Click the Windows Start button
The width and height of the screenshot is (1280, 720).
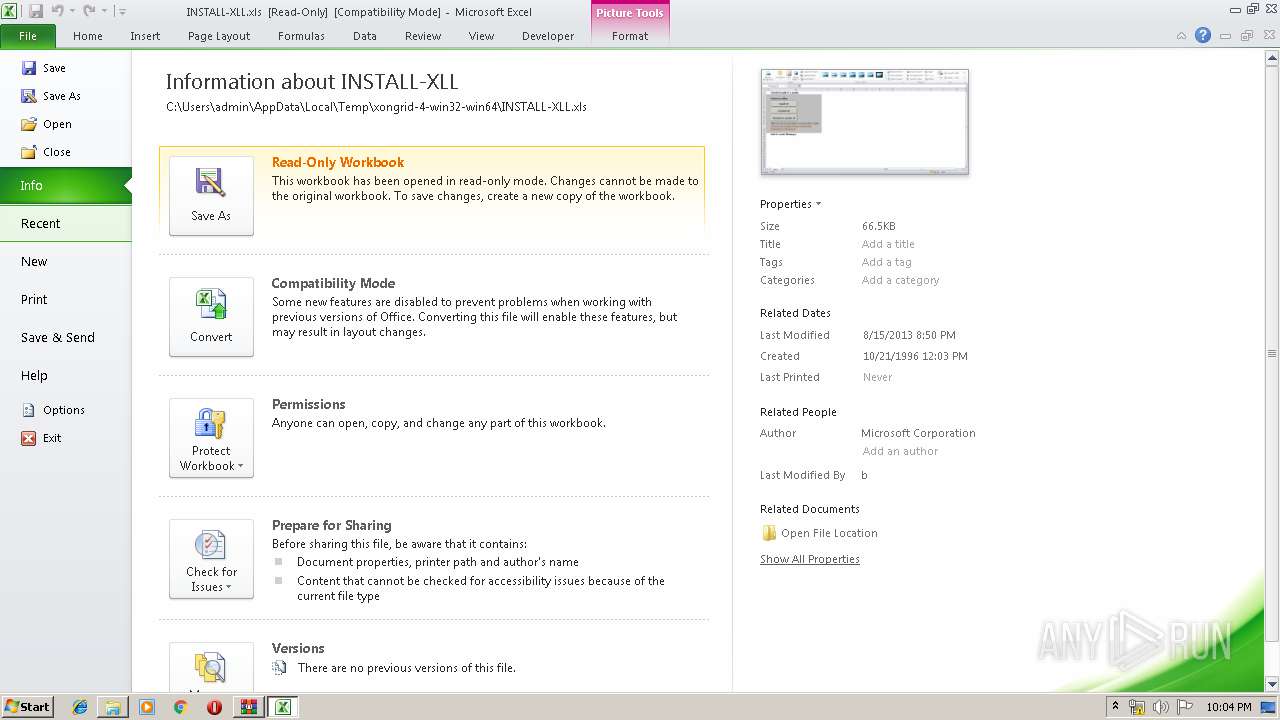[27, 706]
